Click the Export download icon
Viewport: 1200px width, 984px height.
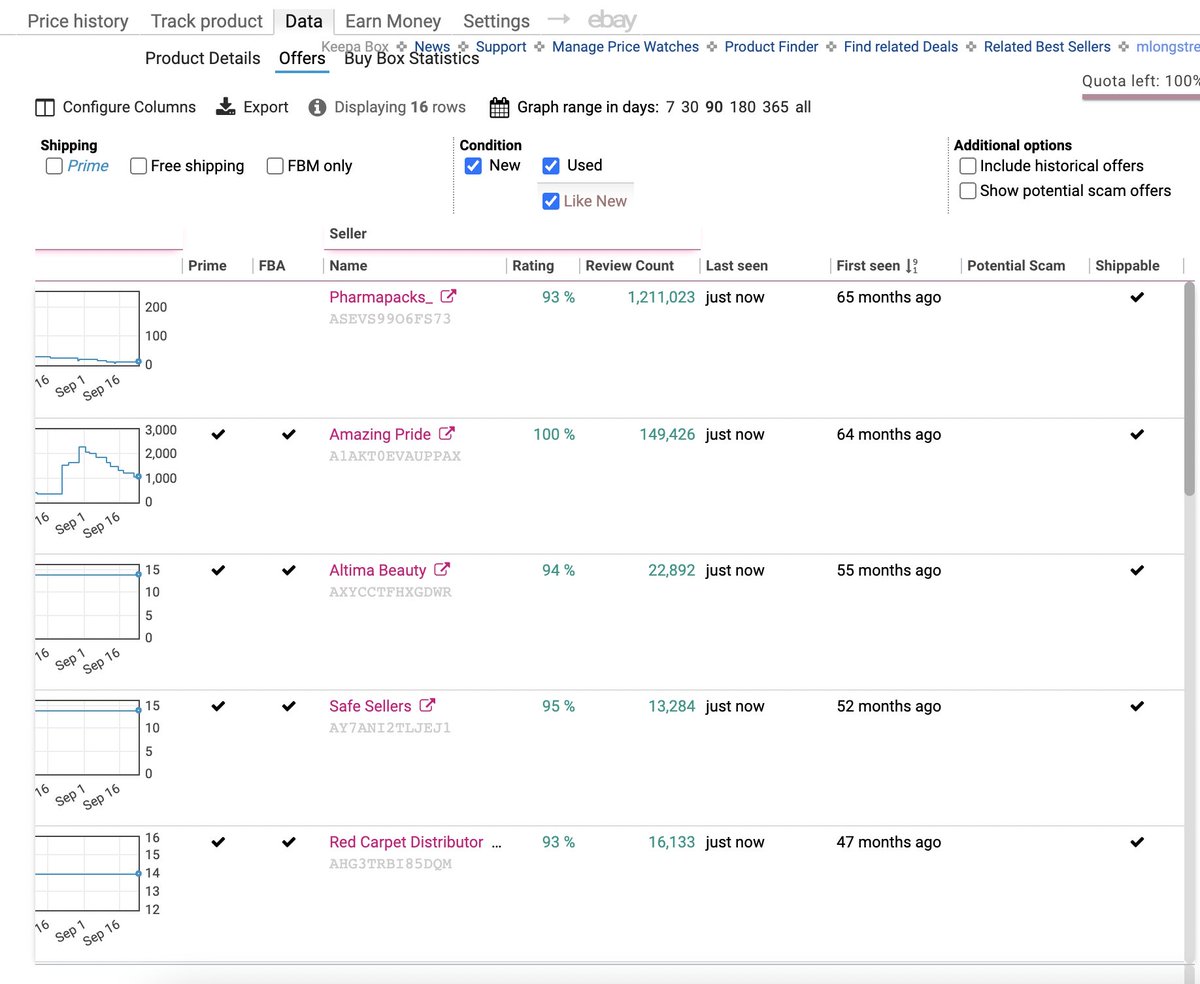226,107
